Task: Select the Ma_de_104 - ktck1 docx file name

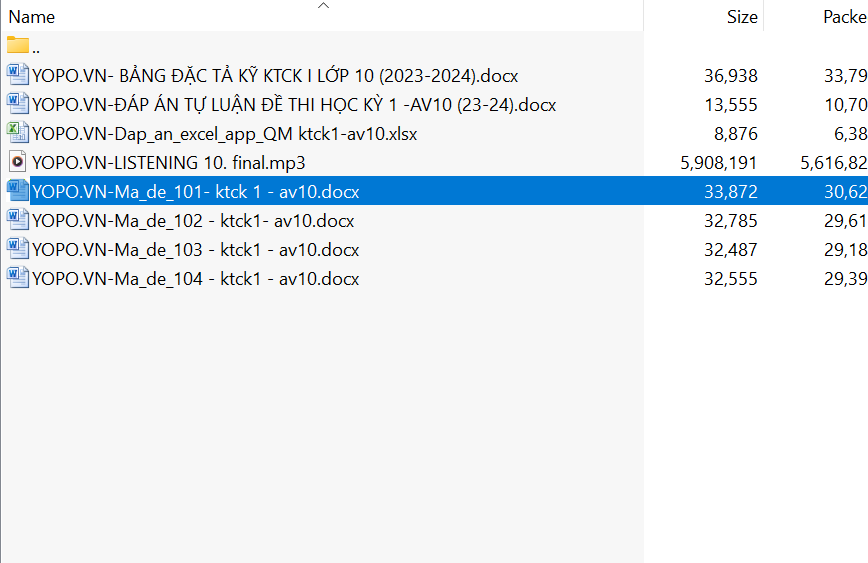Action: coord(196,278)
